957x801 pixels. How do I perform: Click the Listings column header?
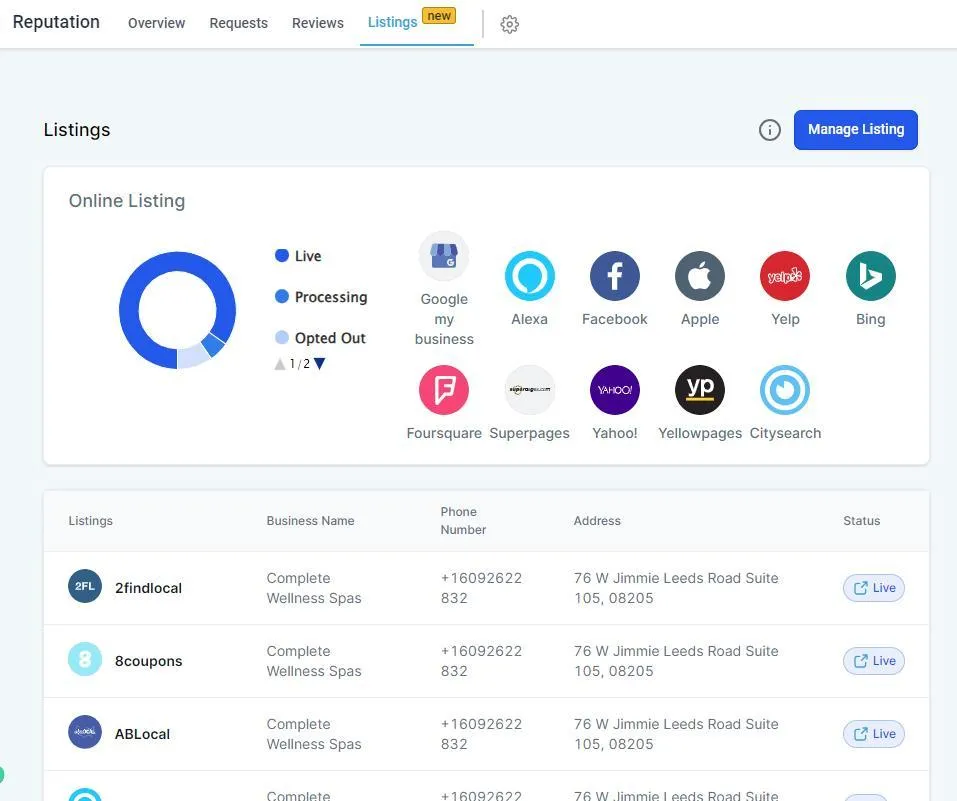coord(90,521)
